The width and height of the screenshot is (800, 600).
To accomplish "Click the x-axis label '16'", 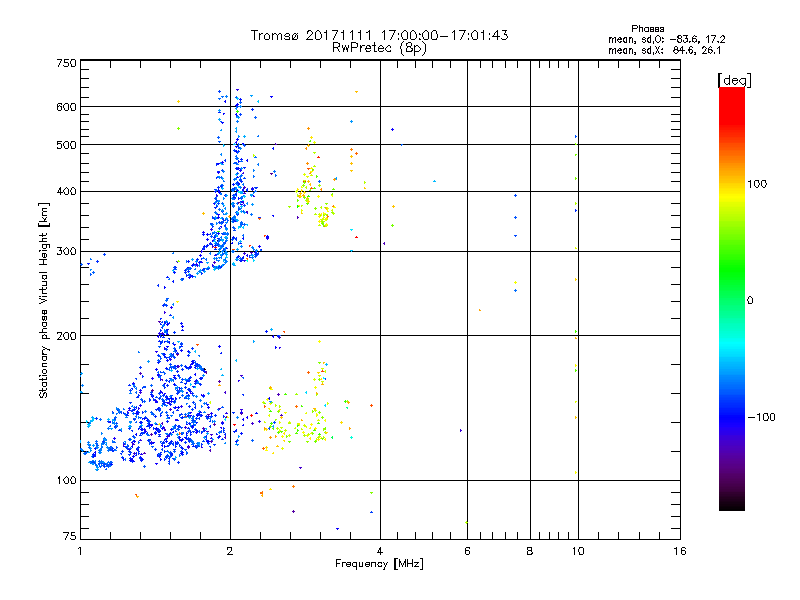I will click(680, 551).
